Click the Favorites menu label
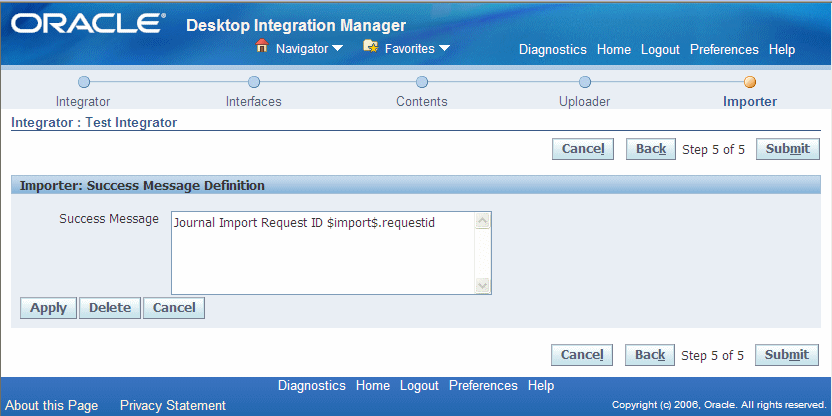Screen dimensions: 832x416 click(x=410, y=49)
